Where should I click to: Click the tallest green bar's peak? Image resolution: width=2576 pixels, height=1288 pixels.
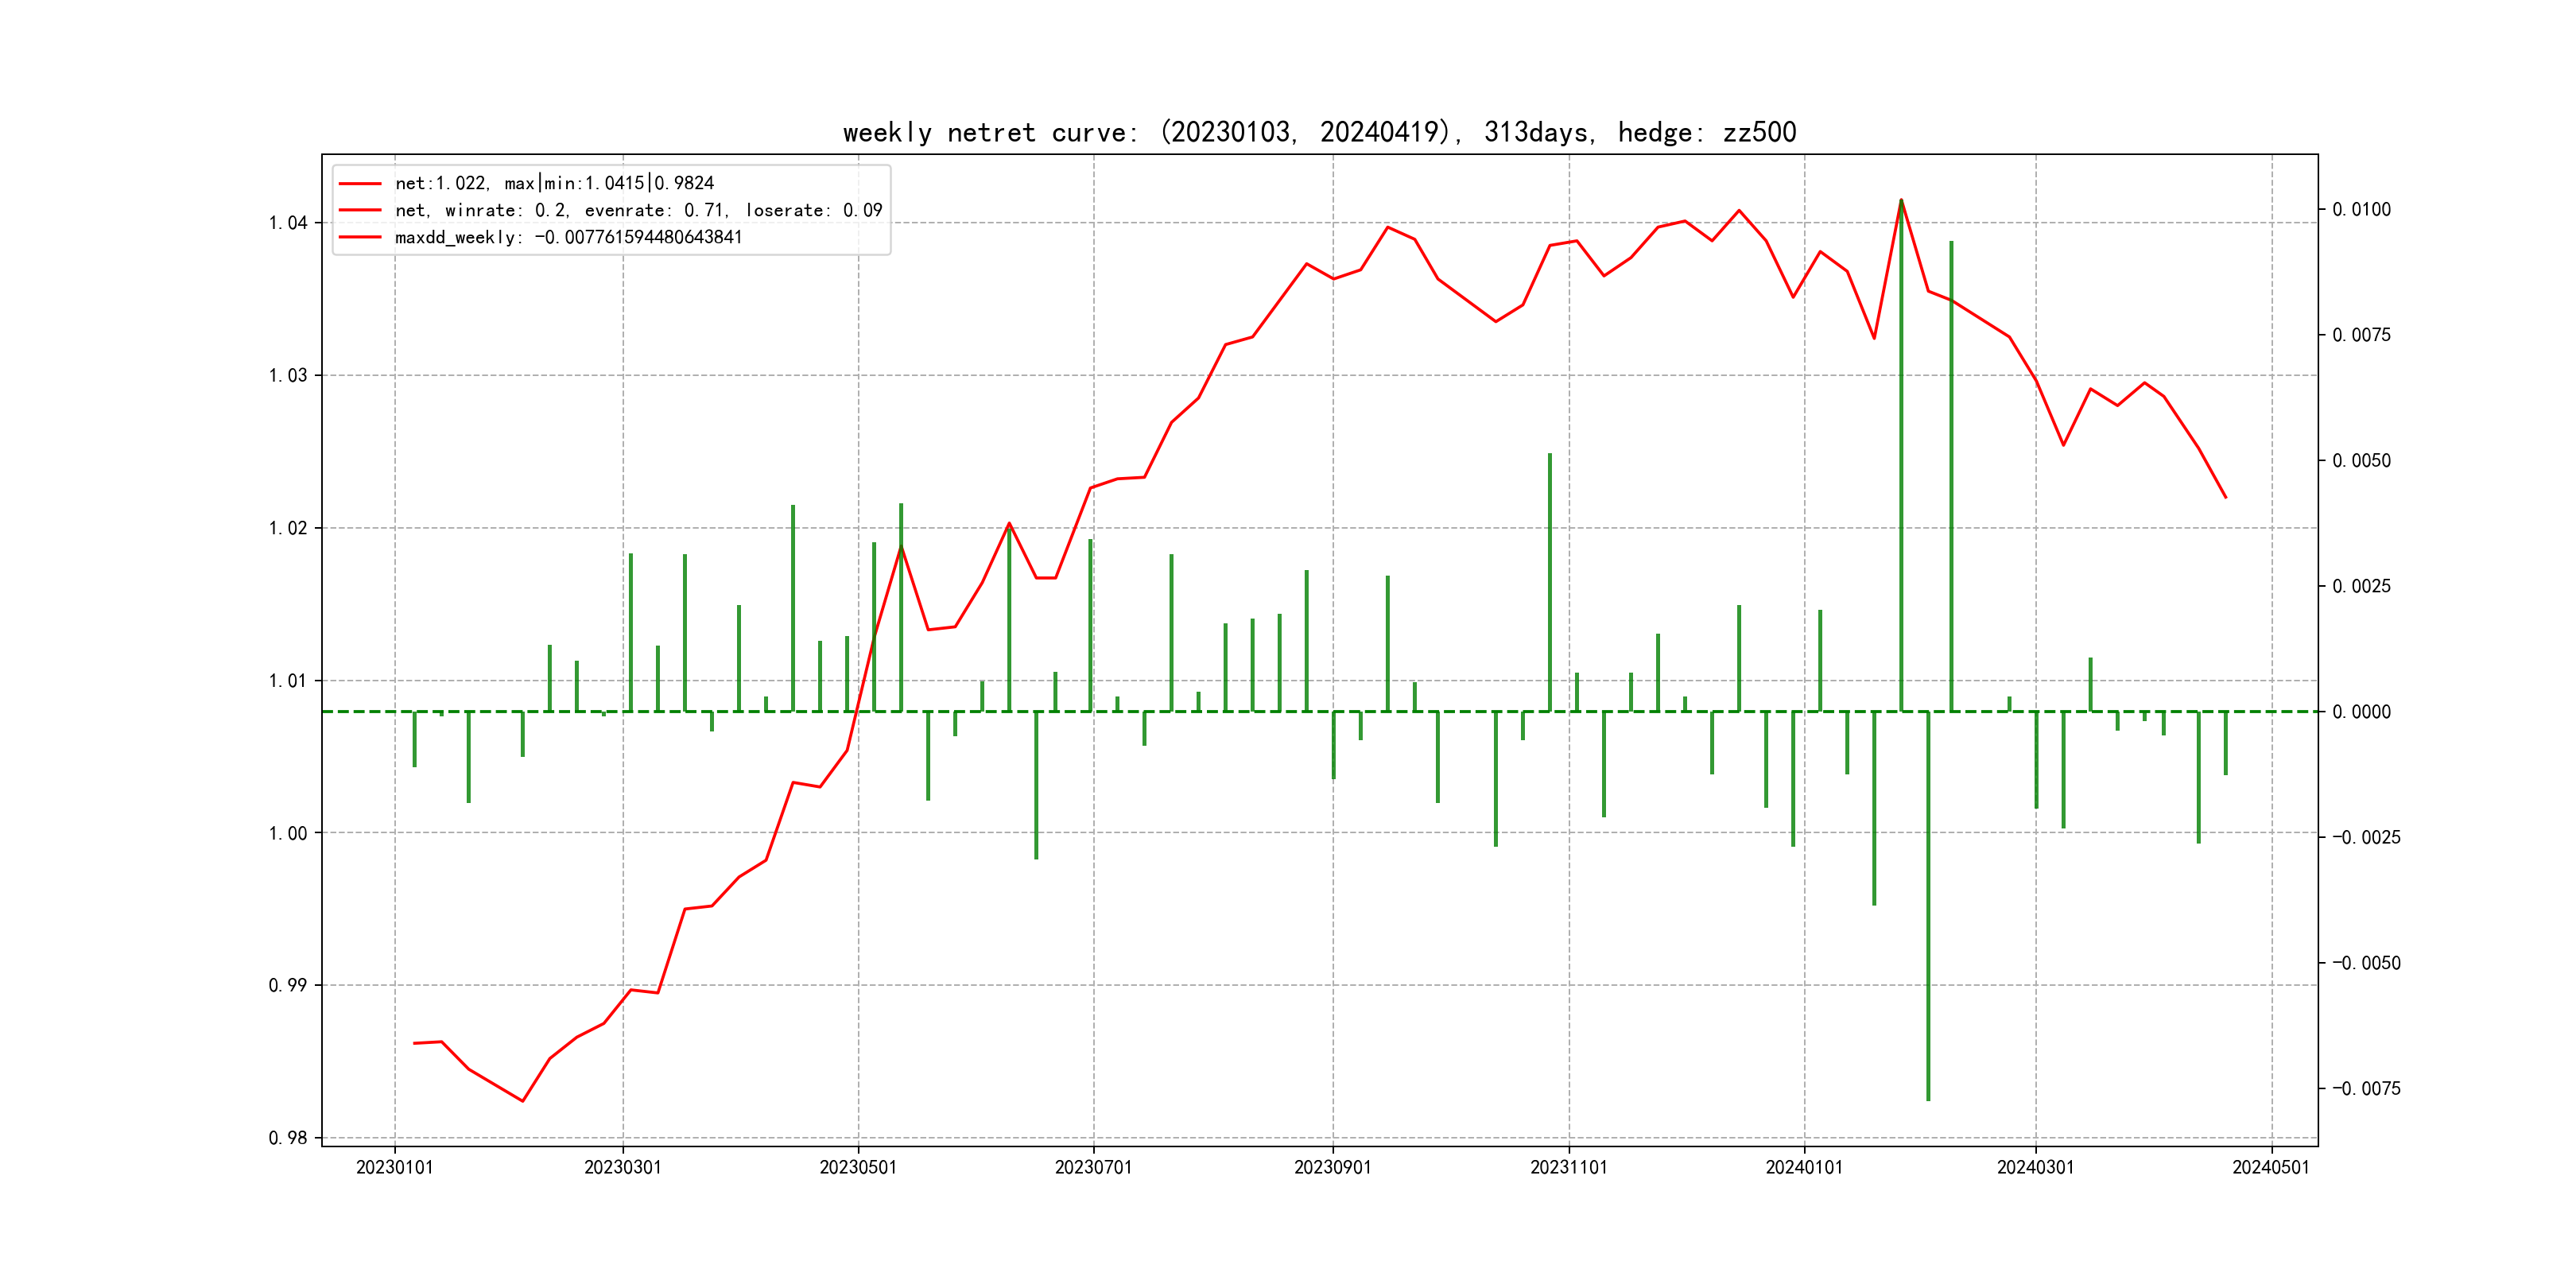click(x=1901, y=201)
